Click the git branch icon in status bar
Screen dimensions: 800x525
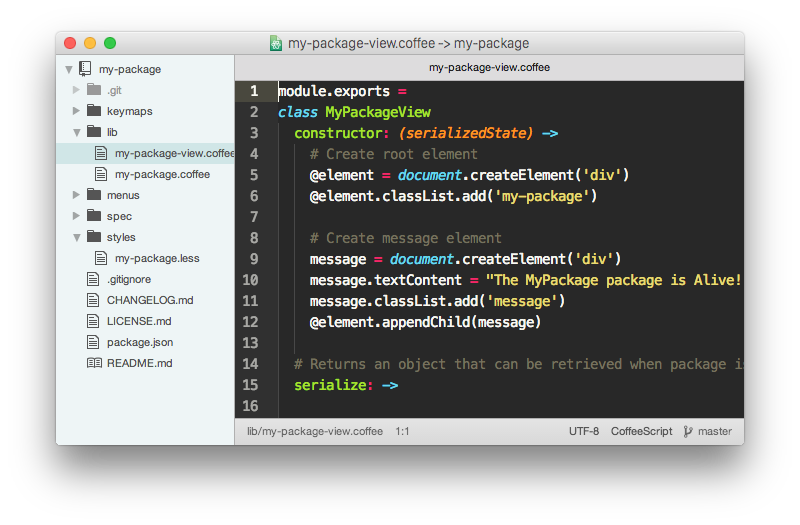point(688,432)
